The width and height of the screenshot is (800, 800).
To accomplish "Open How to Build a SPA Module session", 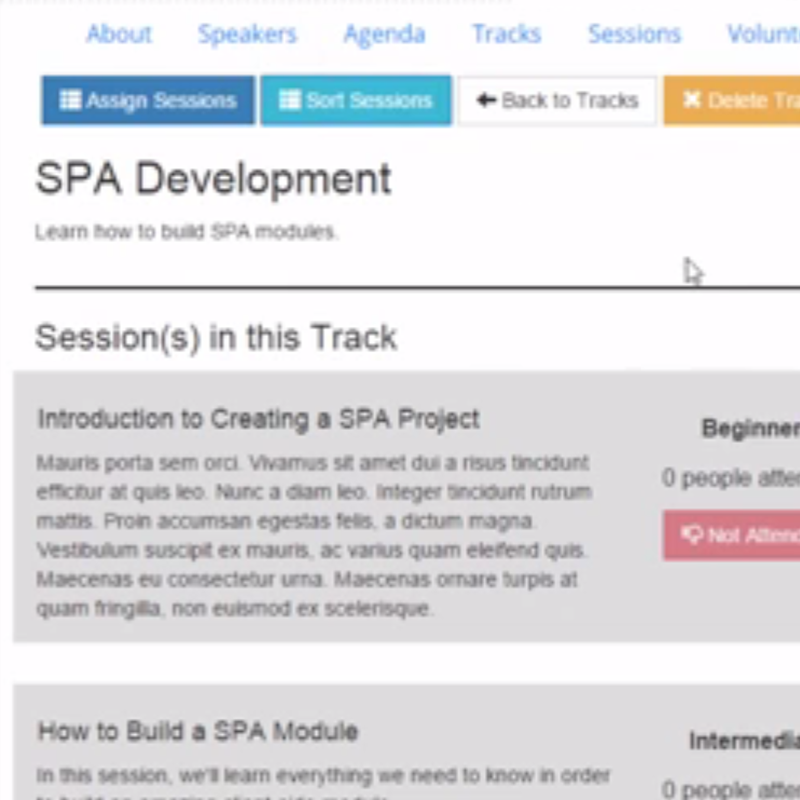I will 198,732.
